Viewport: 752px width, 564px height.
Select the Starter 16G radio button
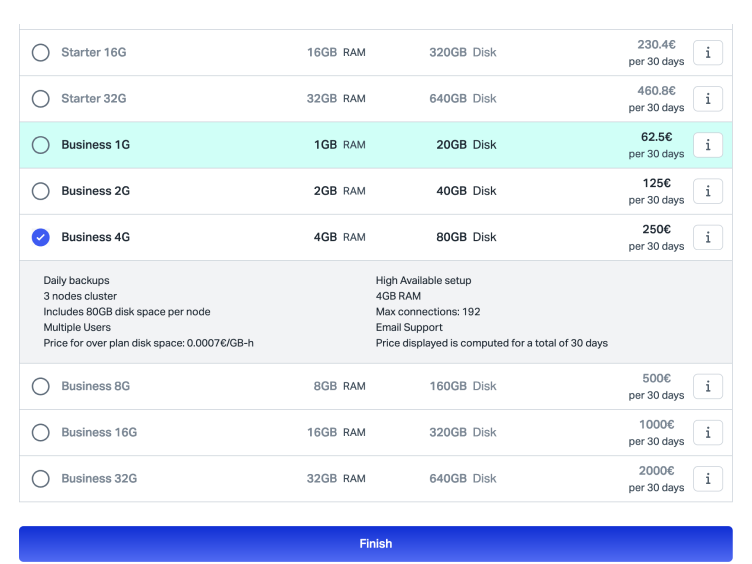coord(40,53)
